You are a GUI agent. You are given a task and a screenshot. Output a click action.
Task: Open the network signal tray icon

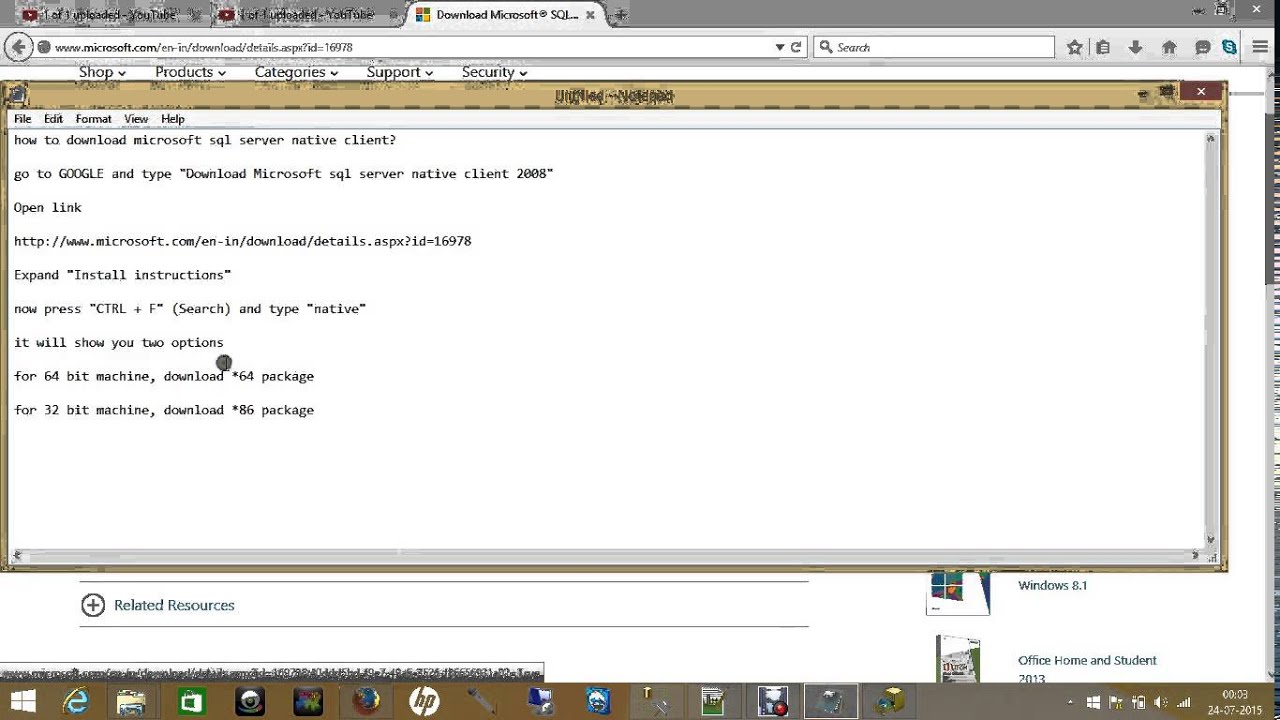(1184, 702)
